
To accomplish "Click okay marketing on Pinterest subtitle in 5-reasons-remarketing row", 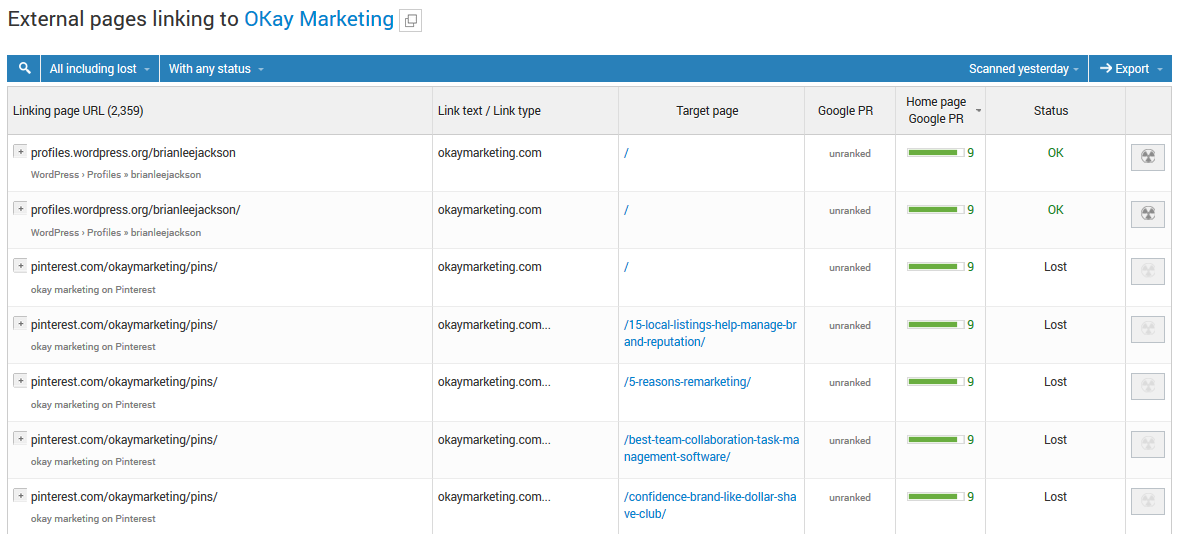I will [93, 404].
